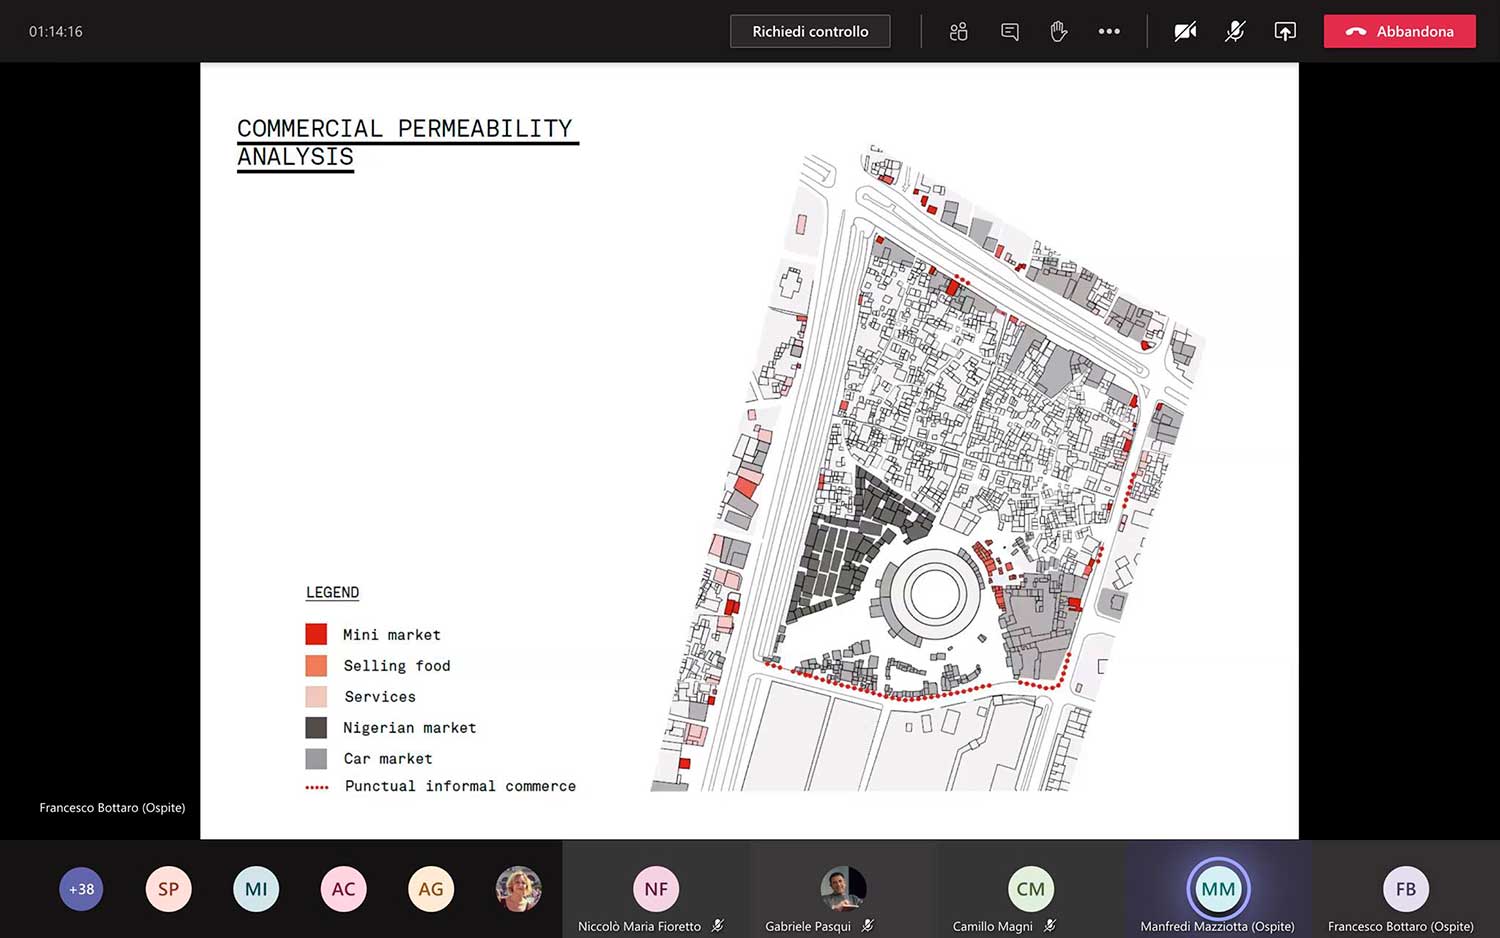Raise your hand
The image size is (1500, 938).
click(x=1058, y=31)
